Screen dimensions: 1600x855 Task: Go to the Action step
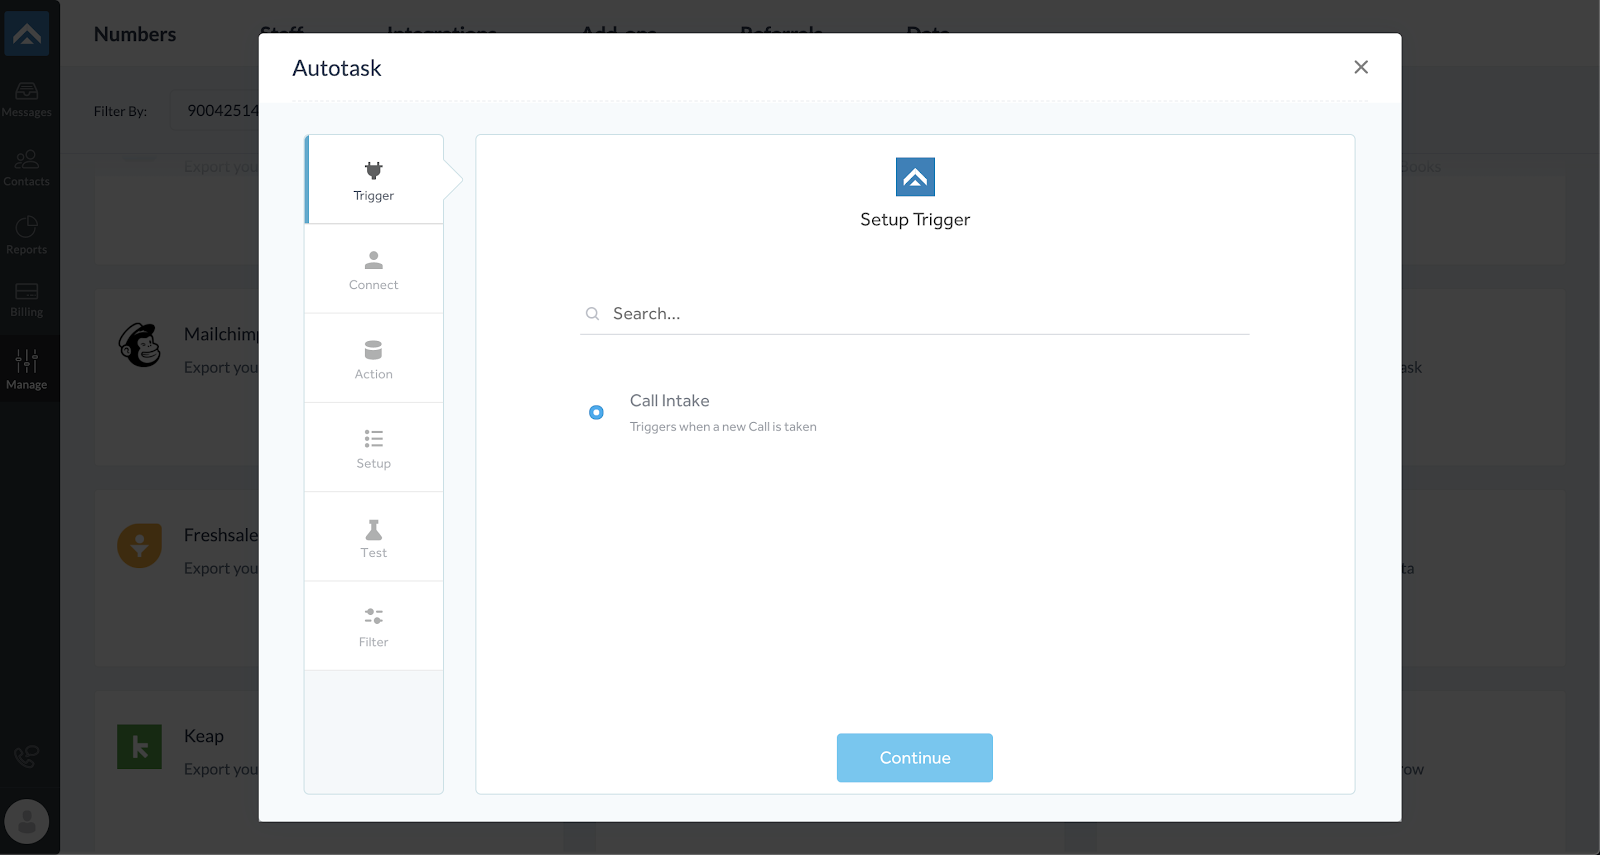[x=374, y=358]
